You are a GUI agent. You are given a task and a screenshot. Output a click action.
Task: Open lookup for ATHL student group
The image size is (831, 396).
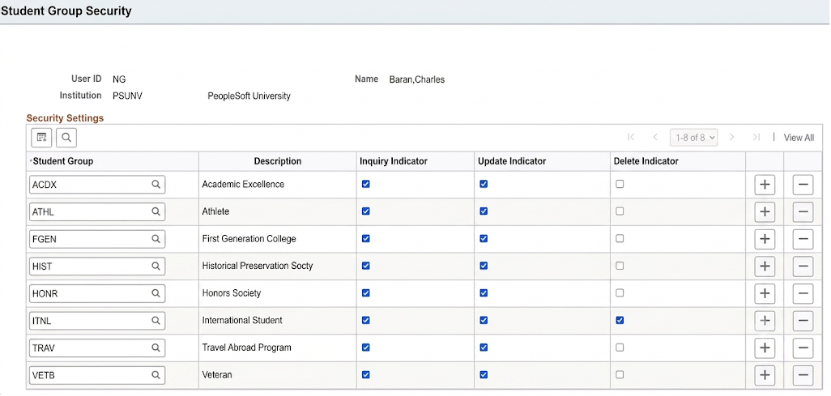tap(156, 212)
